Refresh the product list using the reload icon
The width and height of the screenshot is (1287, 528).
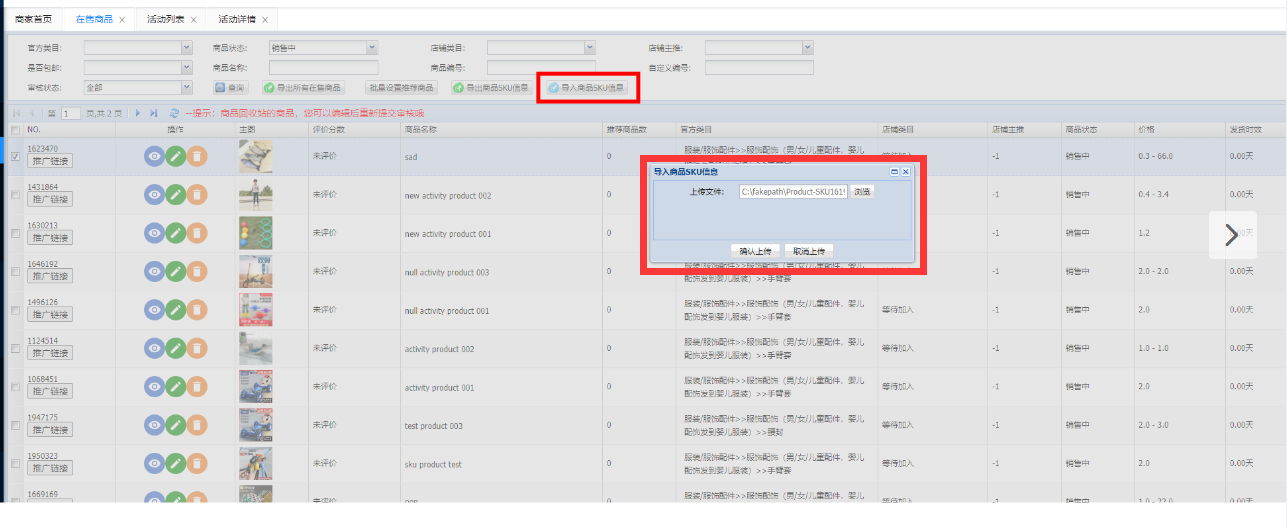click(x=175, y=114)
